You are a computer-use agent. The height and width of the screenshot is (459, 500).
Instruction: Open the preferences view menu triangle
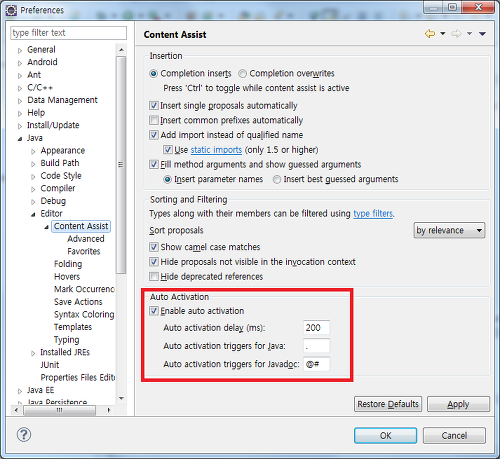tap(482, 34)
